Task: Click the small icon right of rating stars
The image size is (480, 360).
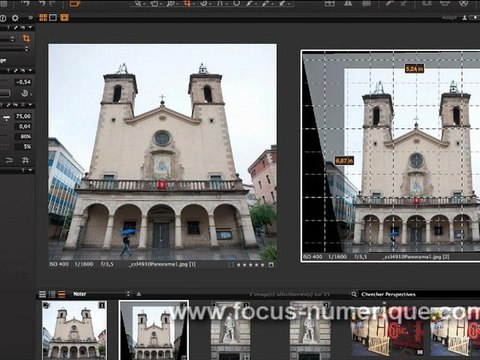Action: point(271,265)
